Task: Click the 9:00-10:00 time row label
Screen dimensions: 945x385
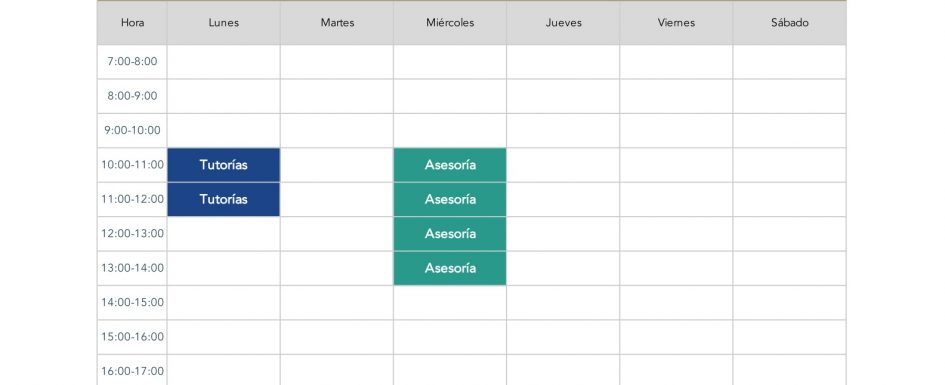Action: point(132,130)
